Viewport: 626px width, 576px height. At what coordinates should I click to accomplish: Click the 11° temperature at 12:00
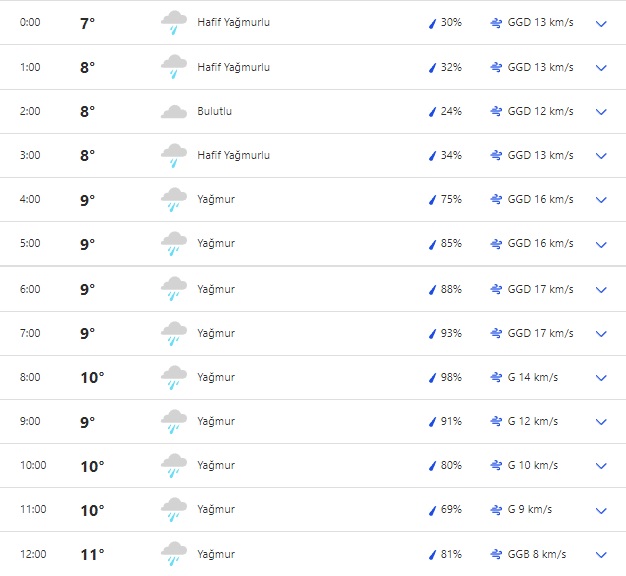point(92,554)
